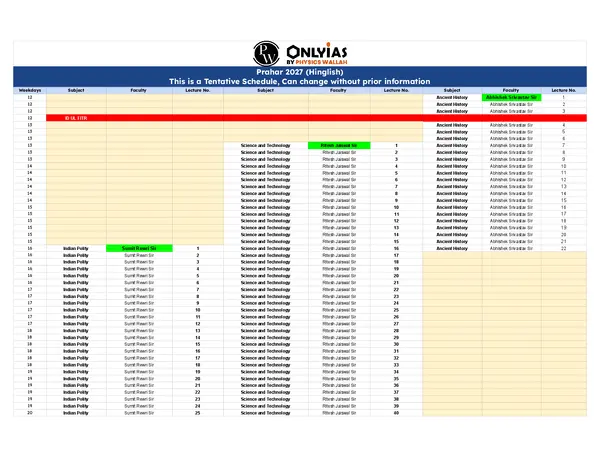The width and height of the screenshot is (600, 464).
Task: Click Indian Polity lecture number 1 cell
Action: tap(198, 248)
